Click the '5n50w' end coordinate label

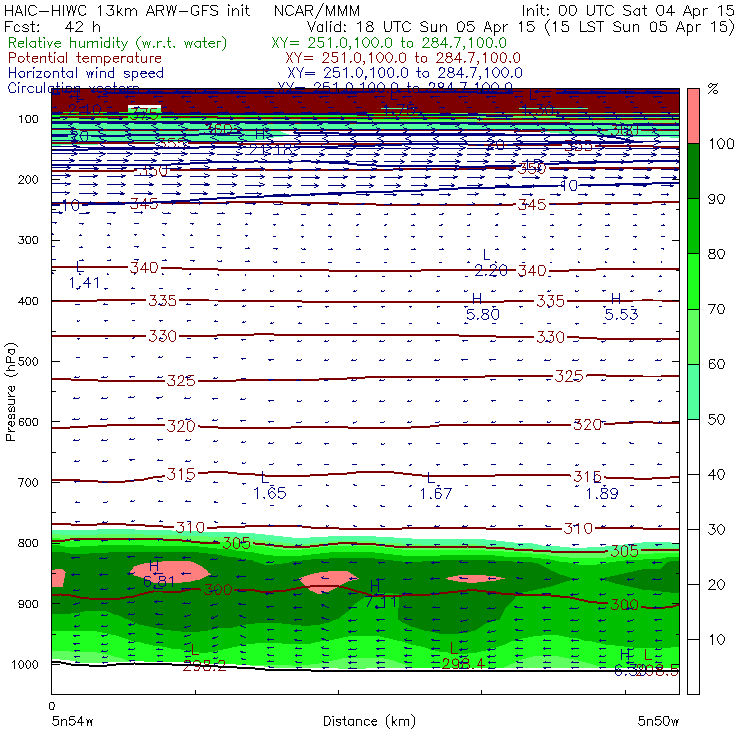(x=658, y=721)
